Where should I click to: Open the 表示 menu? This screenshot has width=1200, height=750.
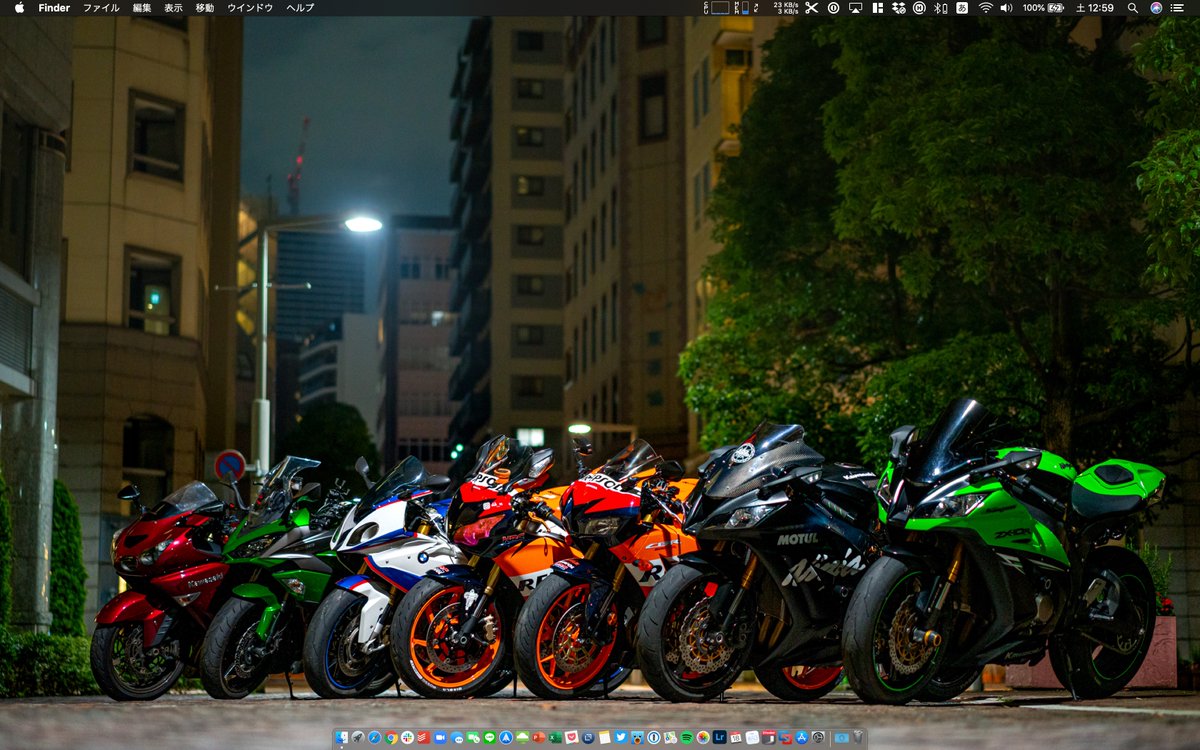(x=173, y=7)
